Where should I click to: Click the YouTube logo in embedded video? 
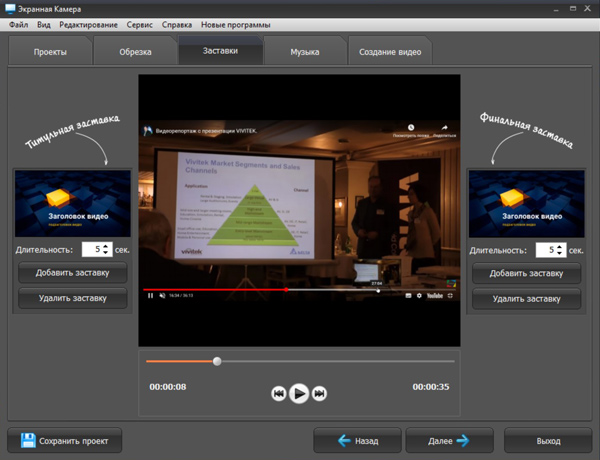coord(435,296)
